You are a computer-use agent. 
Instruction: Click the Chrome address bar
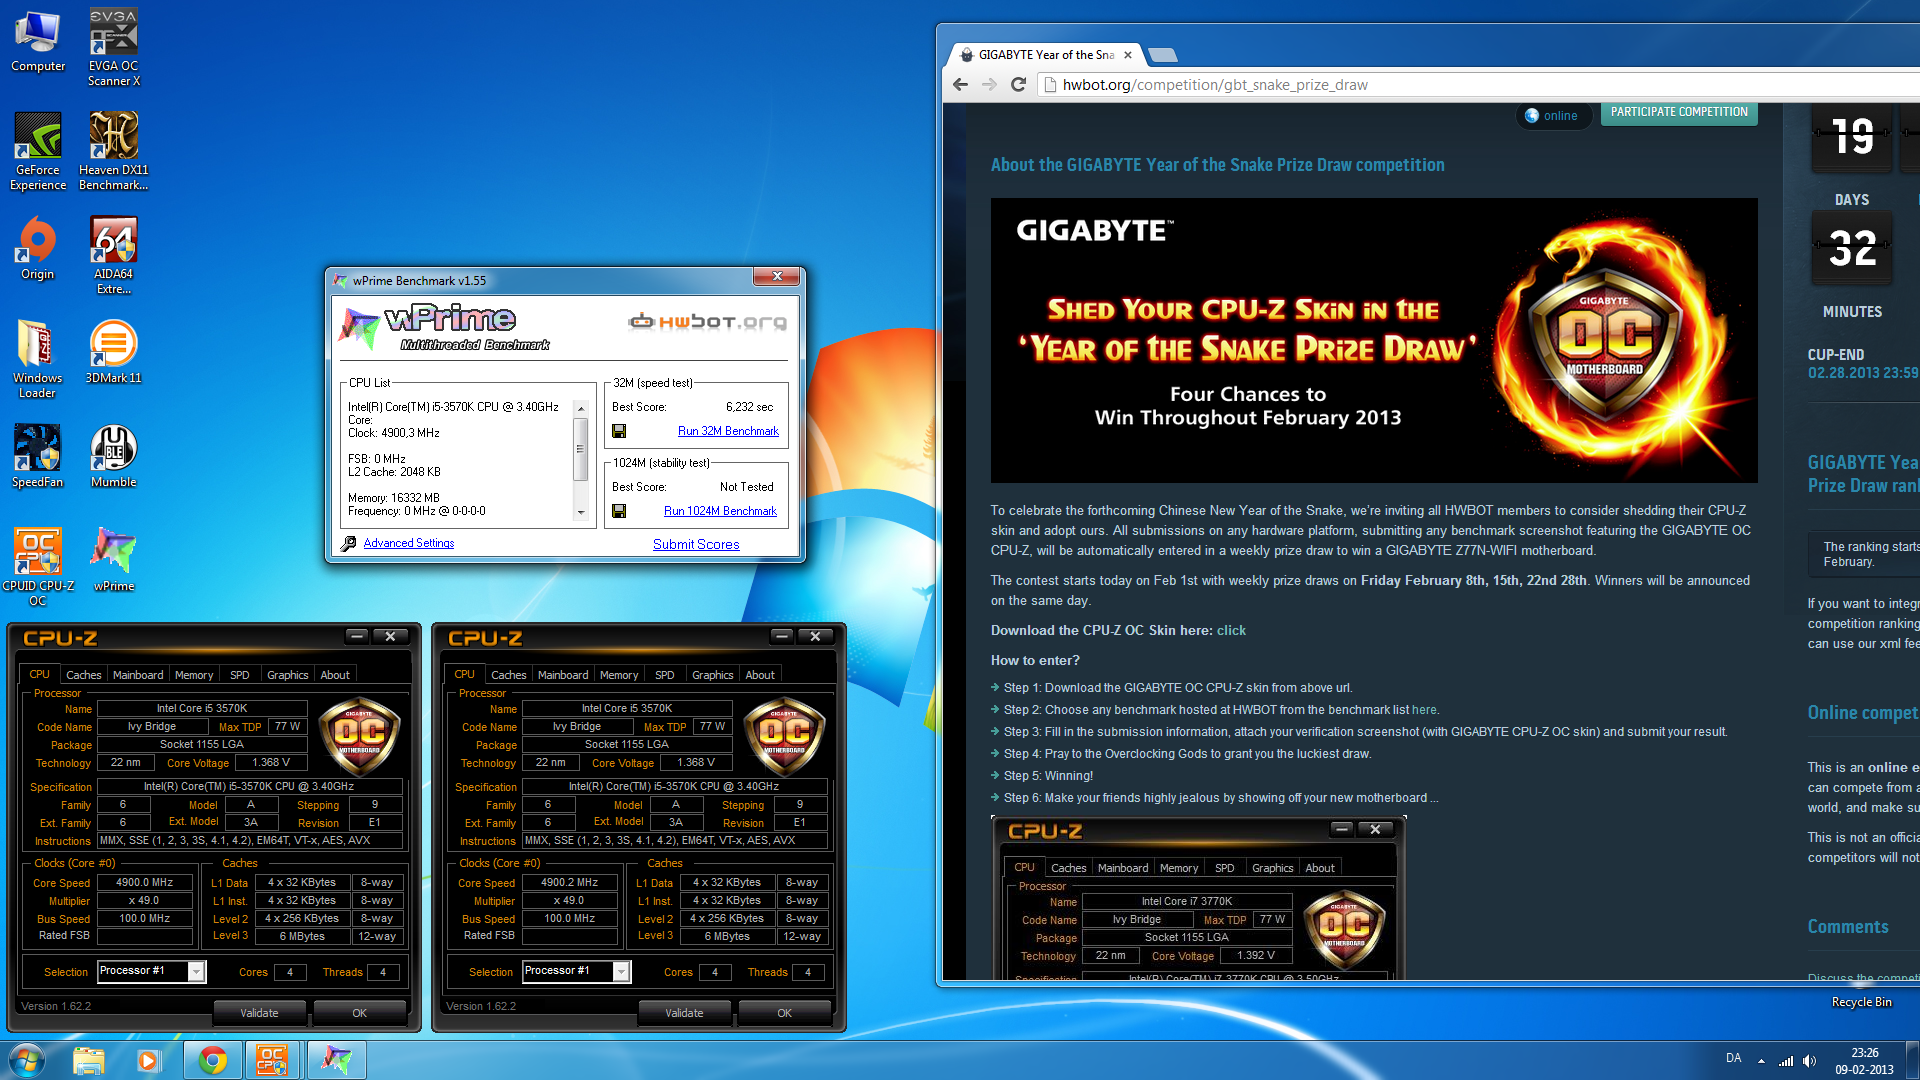click(1480, 85)
